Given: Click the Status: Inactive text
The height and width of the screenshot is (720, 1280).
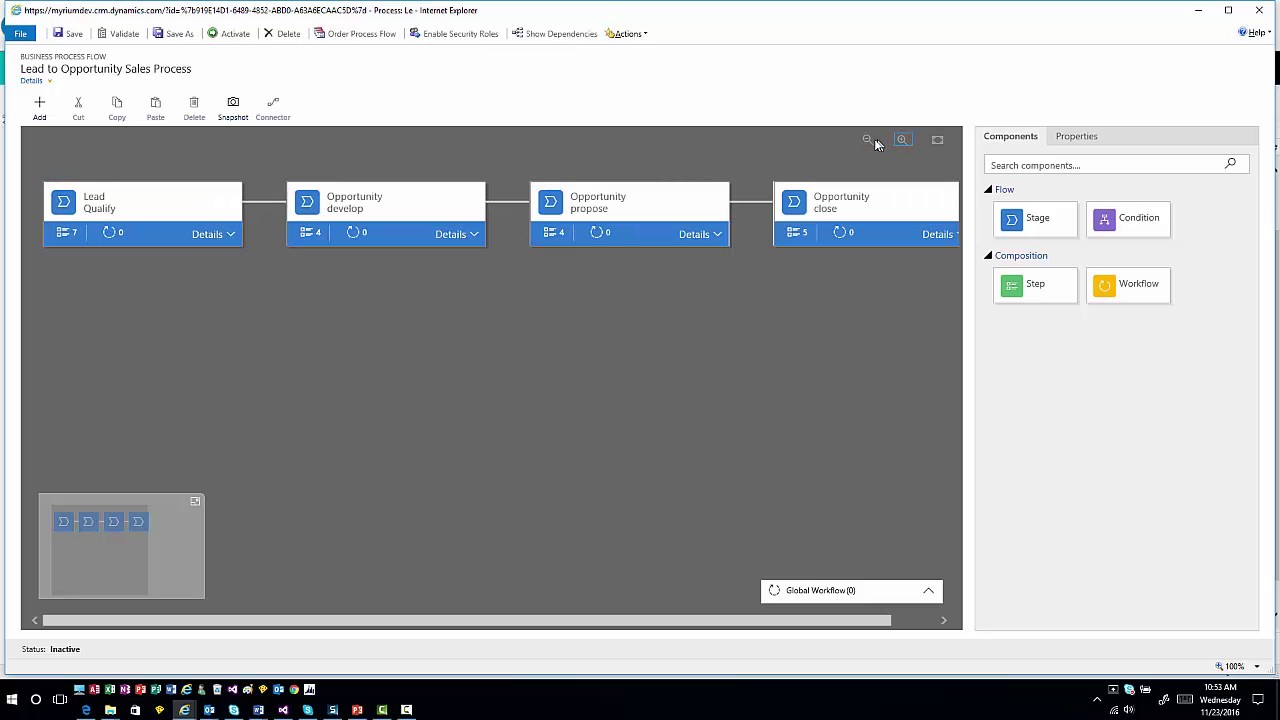Looking at the screenshot, I should pyautogui.click(x=51, y=649).
